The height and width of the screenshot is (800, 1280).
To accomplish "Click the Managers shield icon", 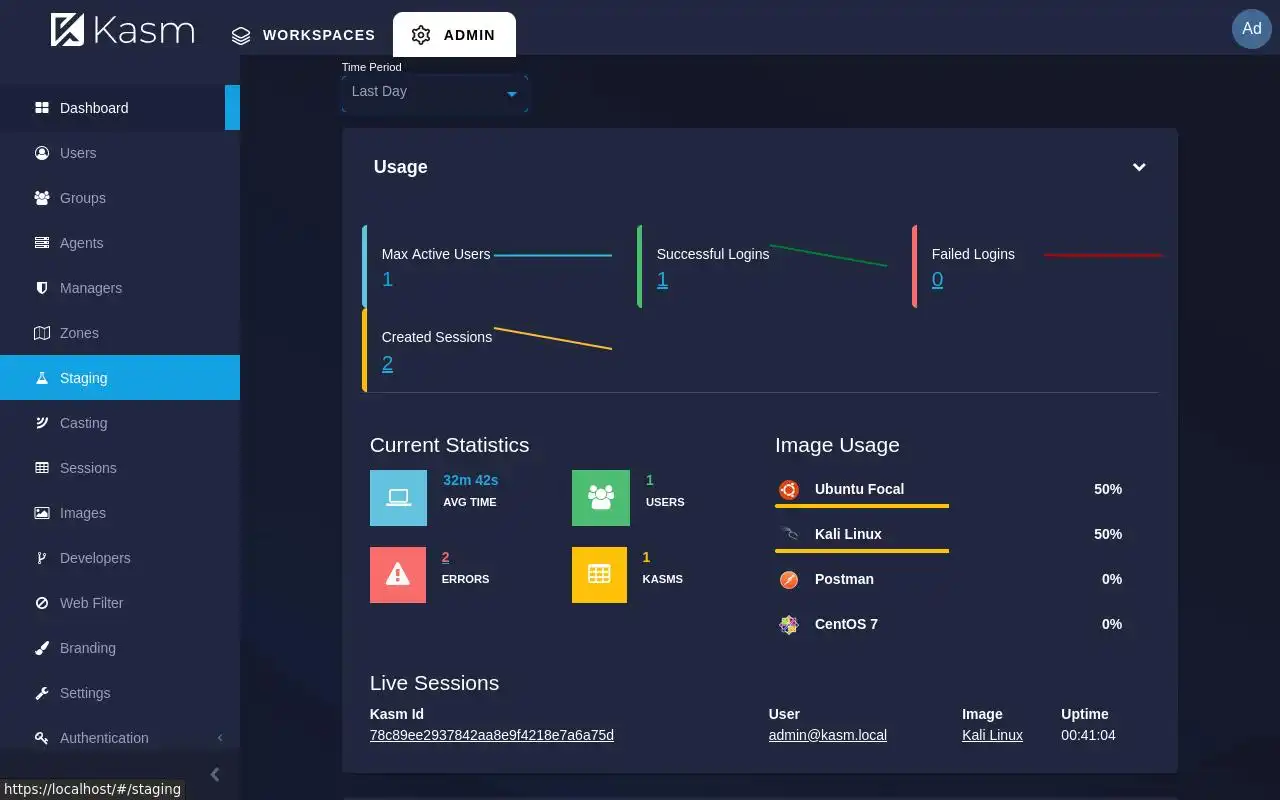I will click(42, 288).
